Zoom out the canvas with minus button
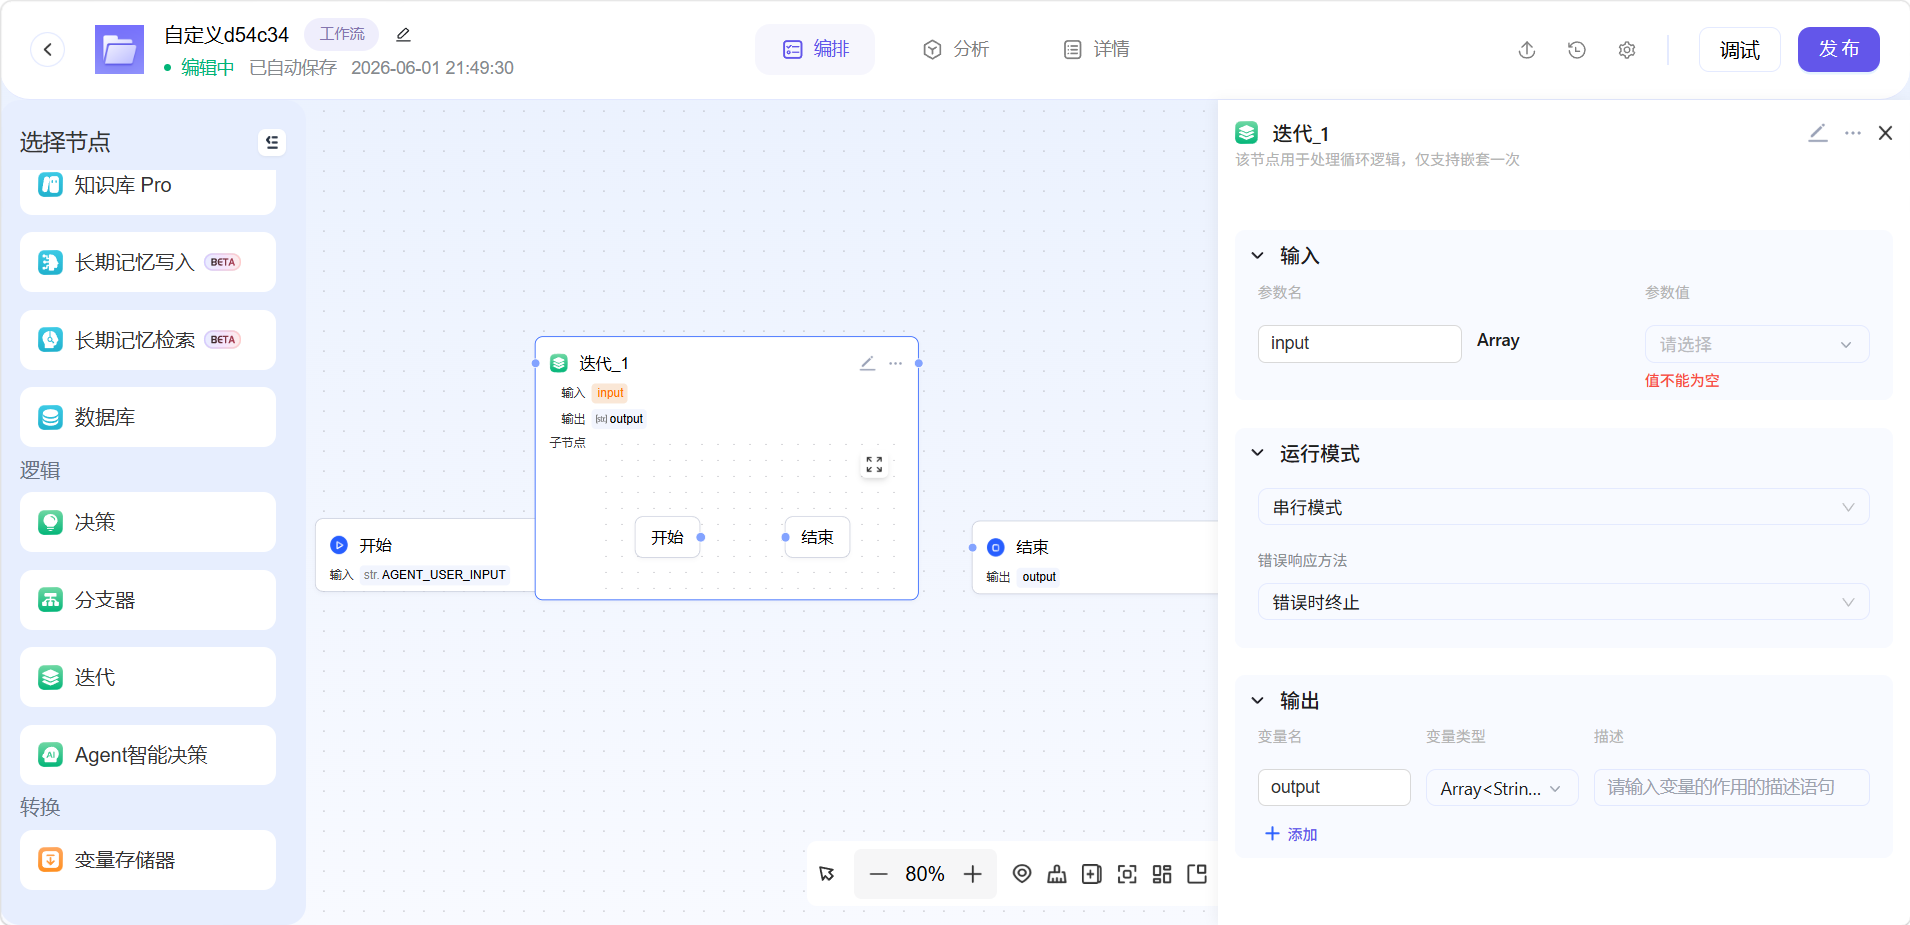The height and width of the screenshot is (925, 1910). click(878, 874)
